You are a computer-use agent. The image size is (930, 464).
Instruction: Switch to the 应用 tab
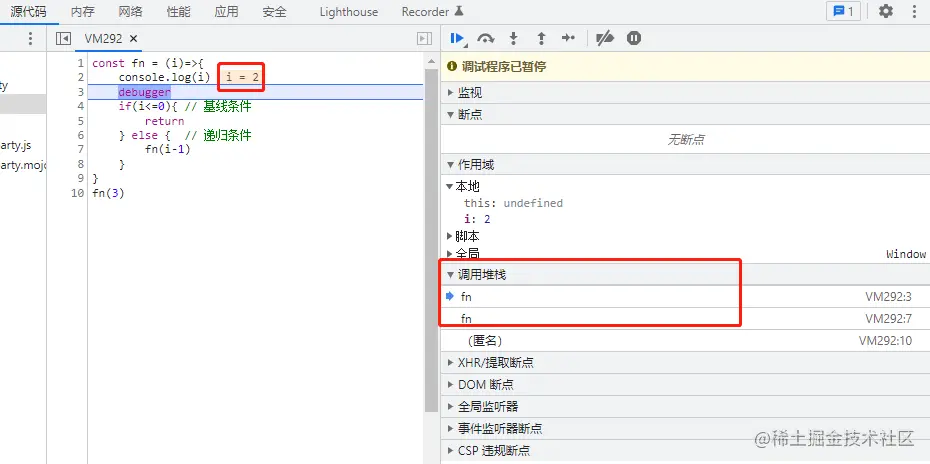pos(227,11)
